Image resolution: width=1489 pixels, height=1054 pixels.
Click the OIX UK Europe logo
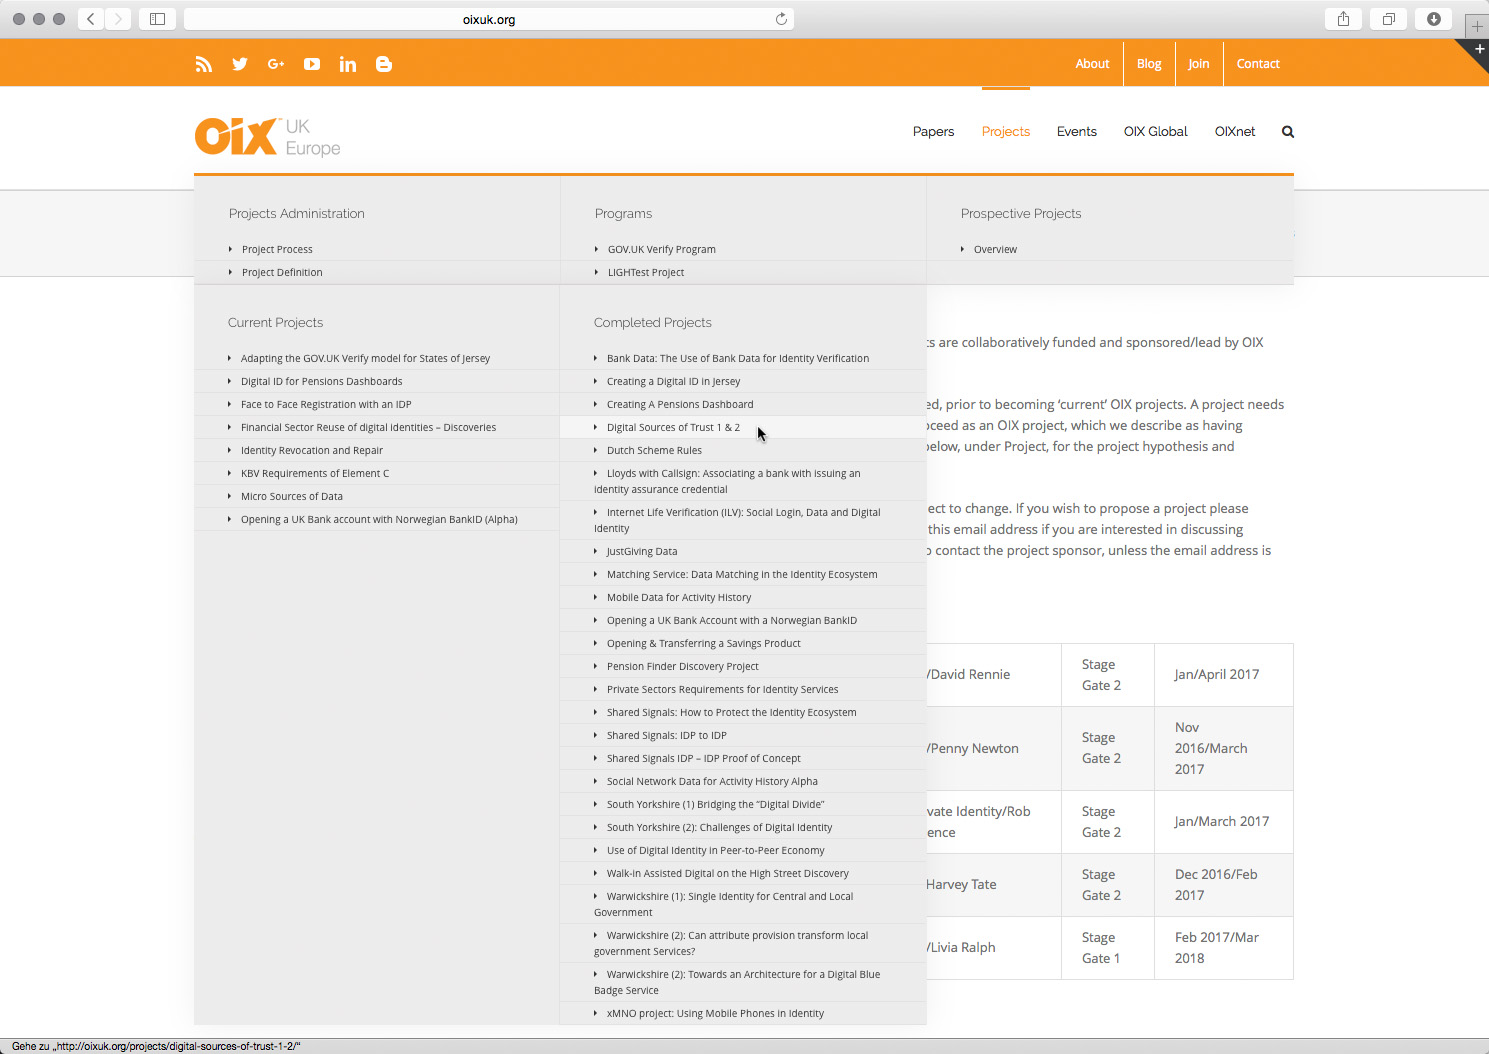[x=268, y=136]
